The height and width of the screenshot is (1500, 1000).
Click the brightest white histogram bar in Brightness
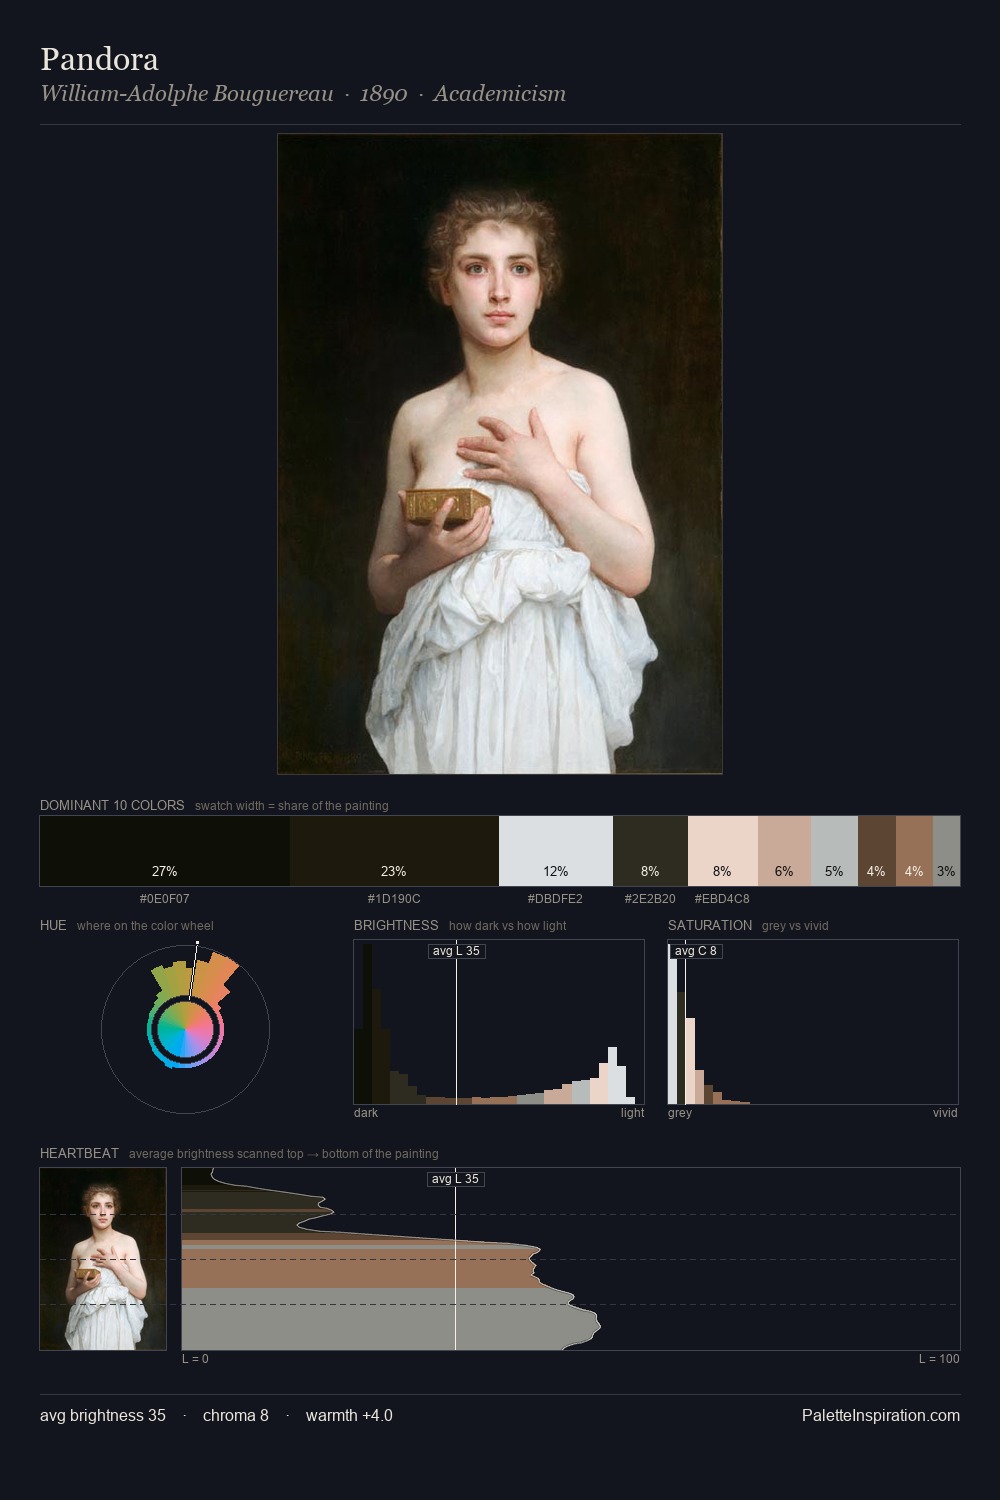(613, 1075)
